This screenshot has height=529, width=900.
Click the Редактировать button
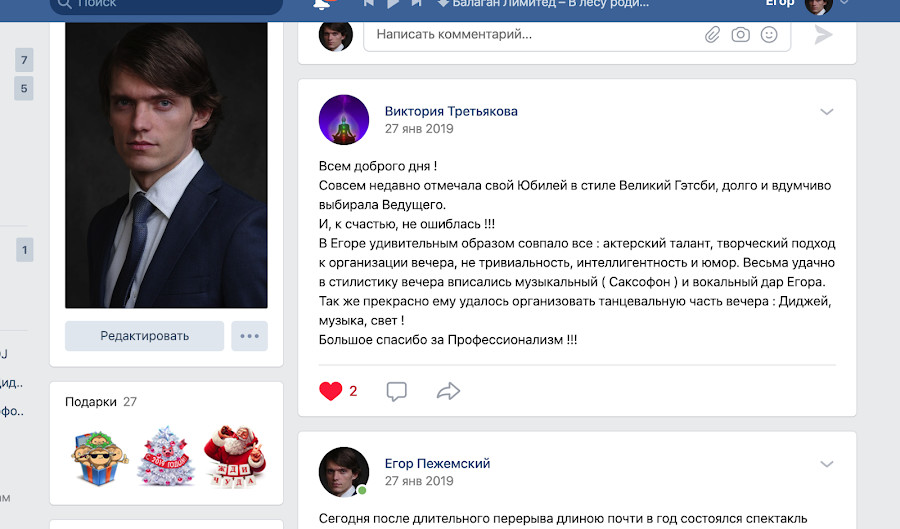[x=144, y=336]
